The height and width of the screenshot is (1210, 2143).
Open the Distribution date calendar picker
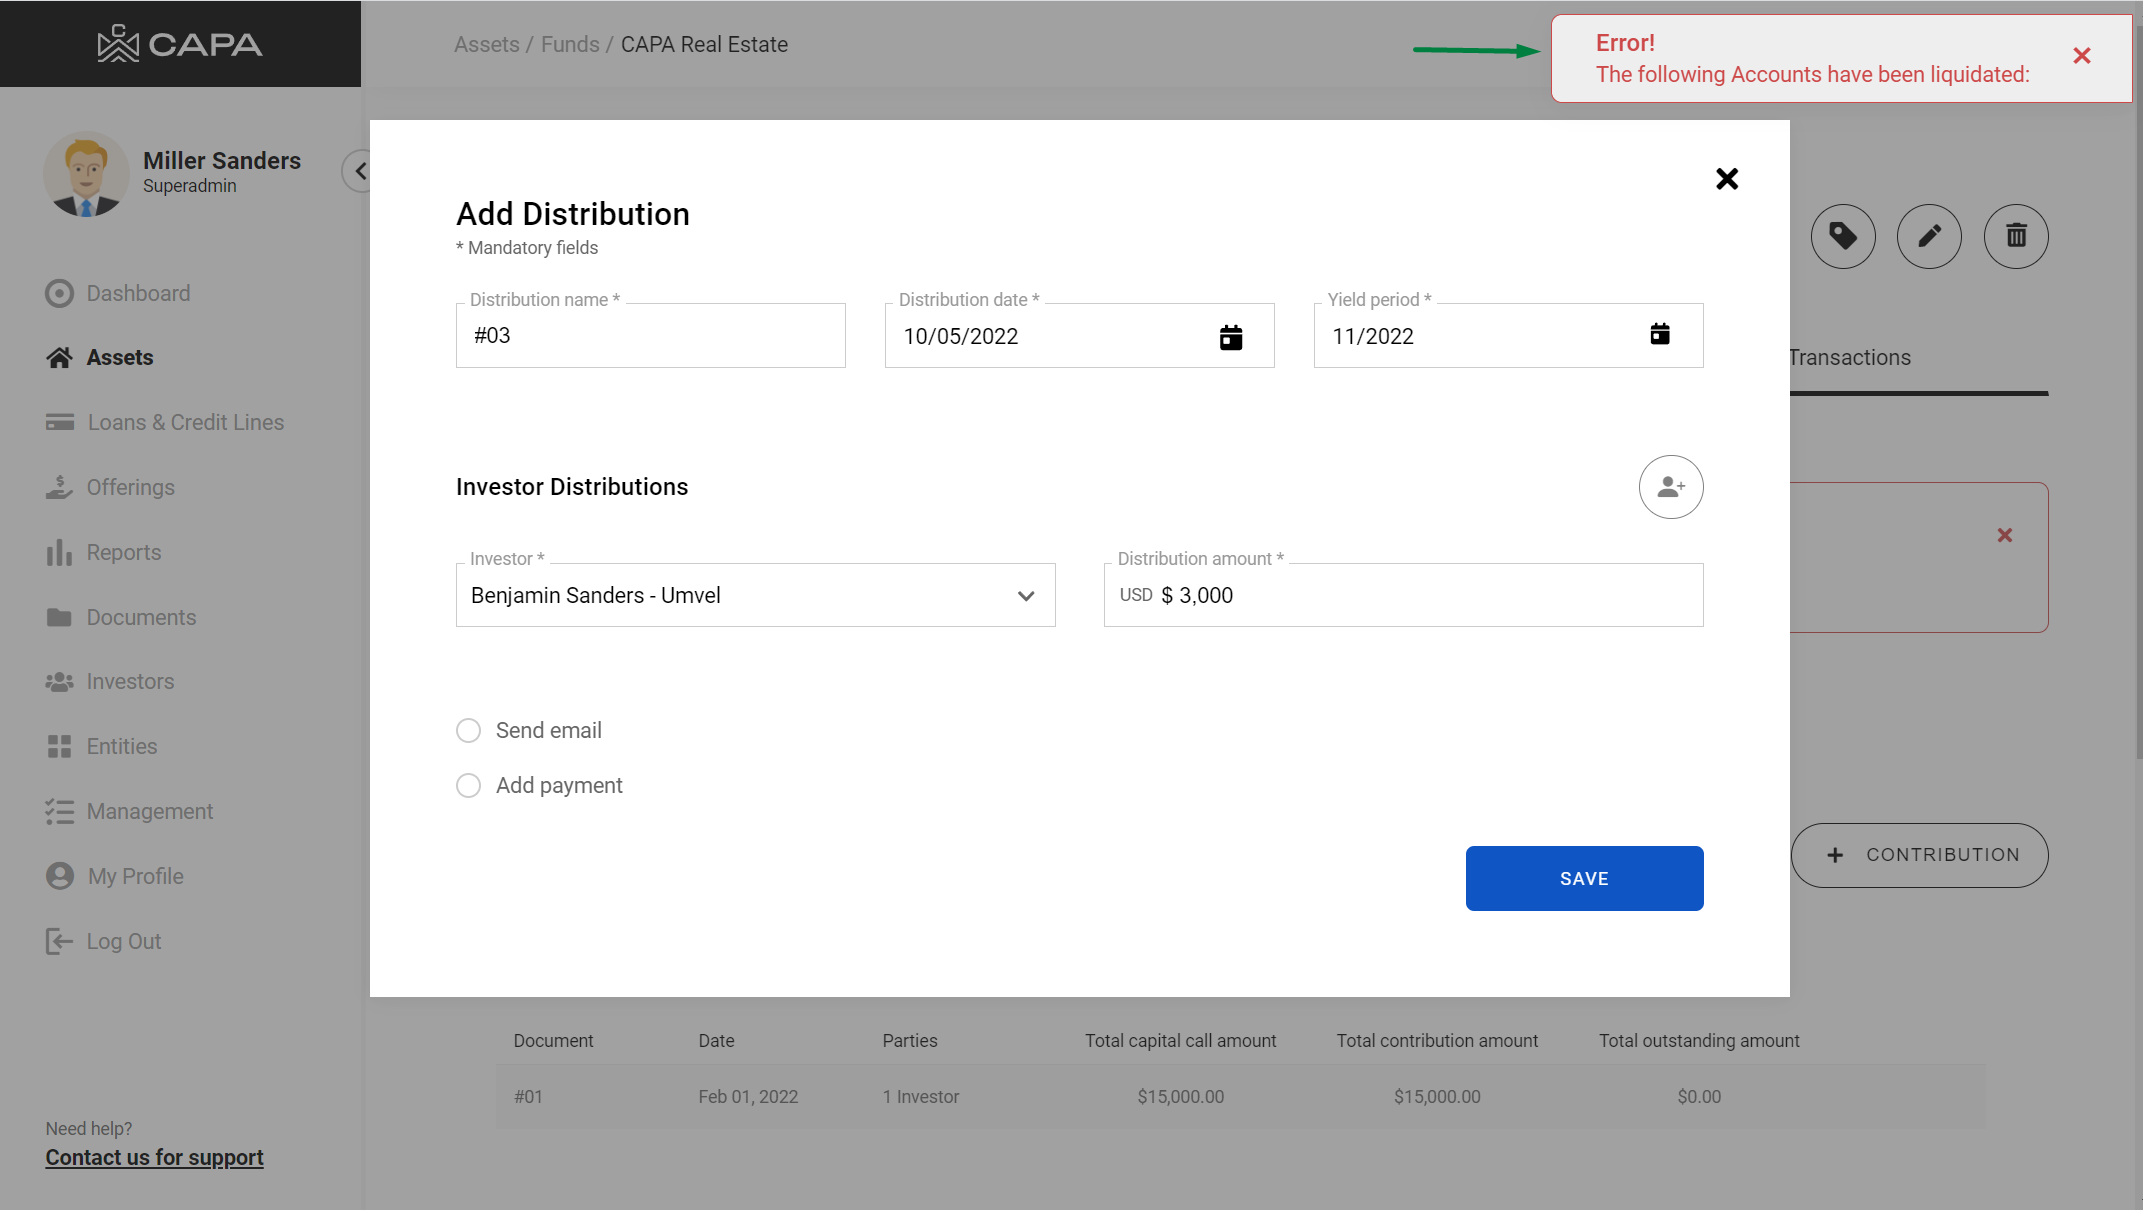[1230, 337]
